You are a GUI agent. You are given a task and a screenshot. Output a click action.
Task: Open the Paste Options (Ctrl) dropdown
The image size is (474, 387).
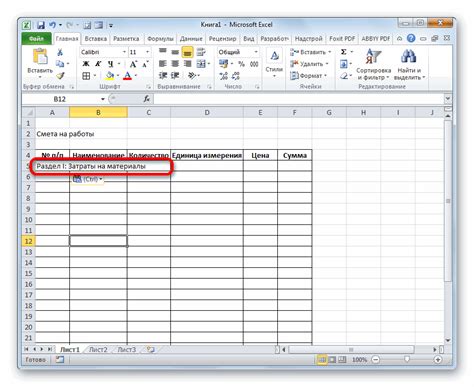88,179
